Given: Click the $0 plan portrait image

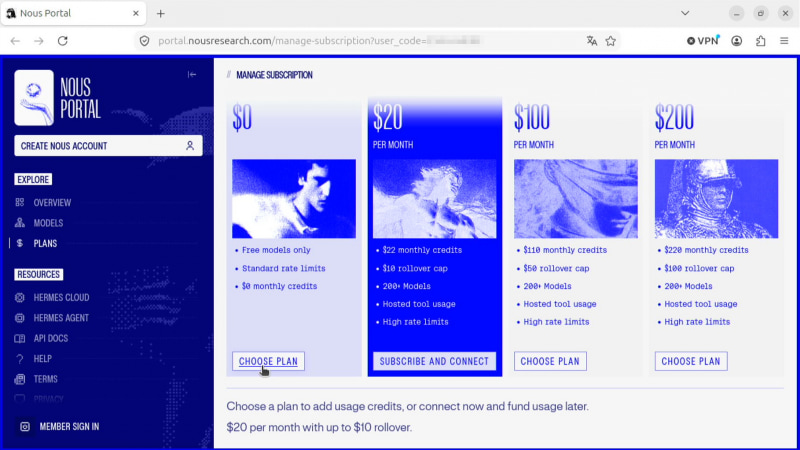Looking at the screenshot, I should (x=294, y=198).
